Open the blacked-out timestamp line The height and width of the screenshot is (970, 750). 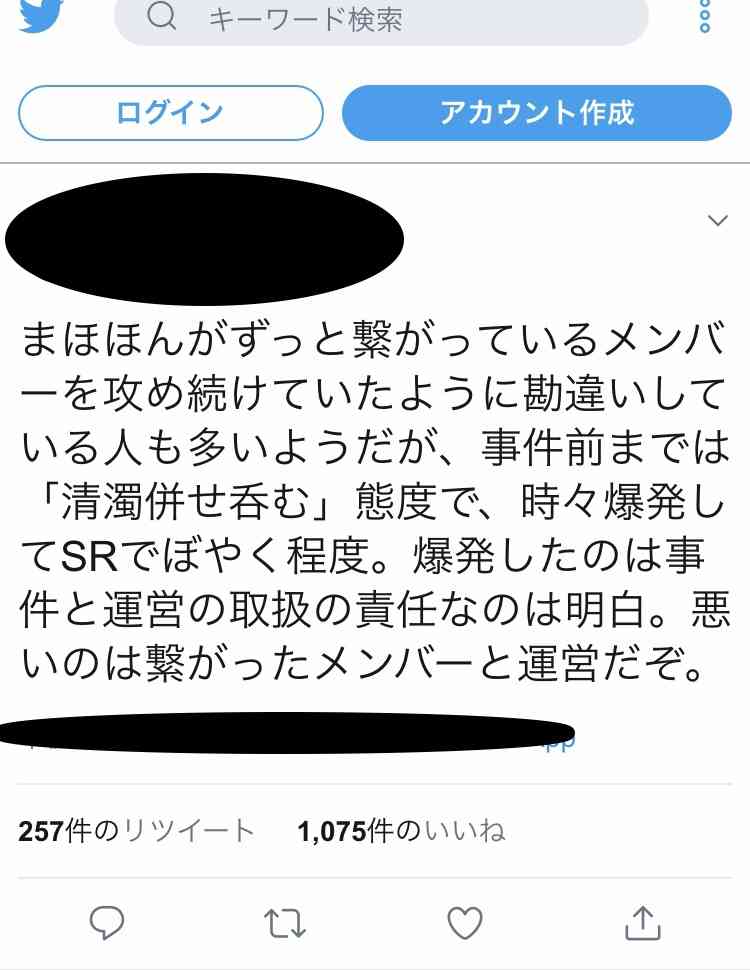click(x=286, y=732)
